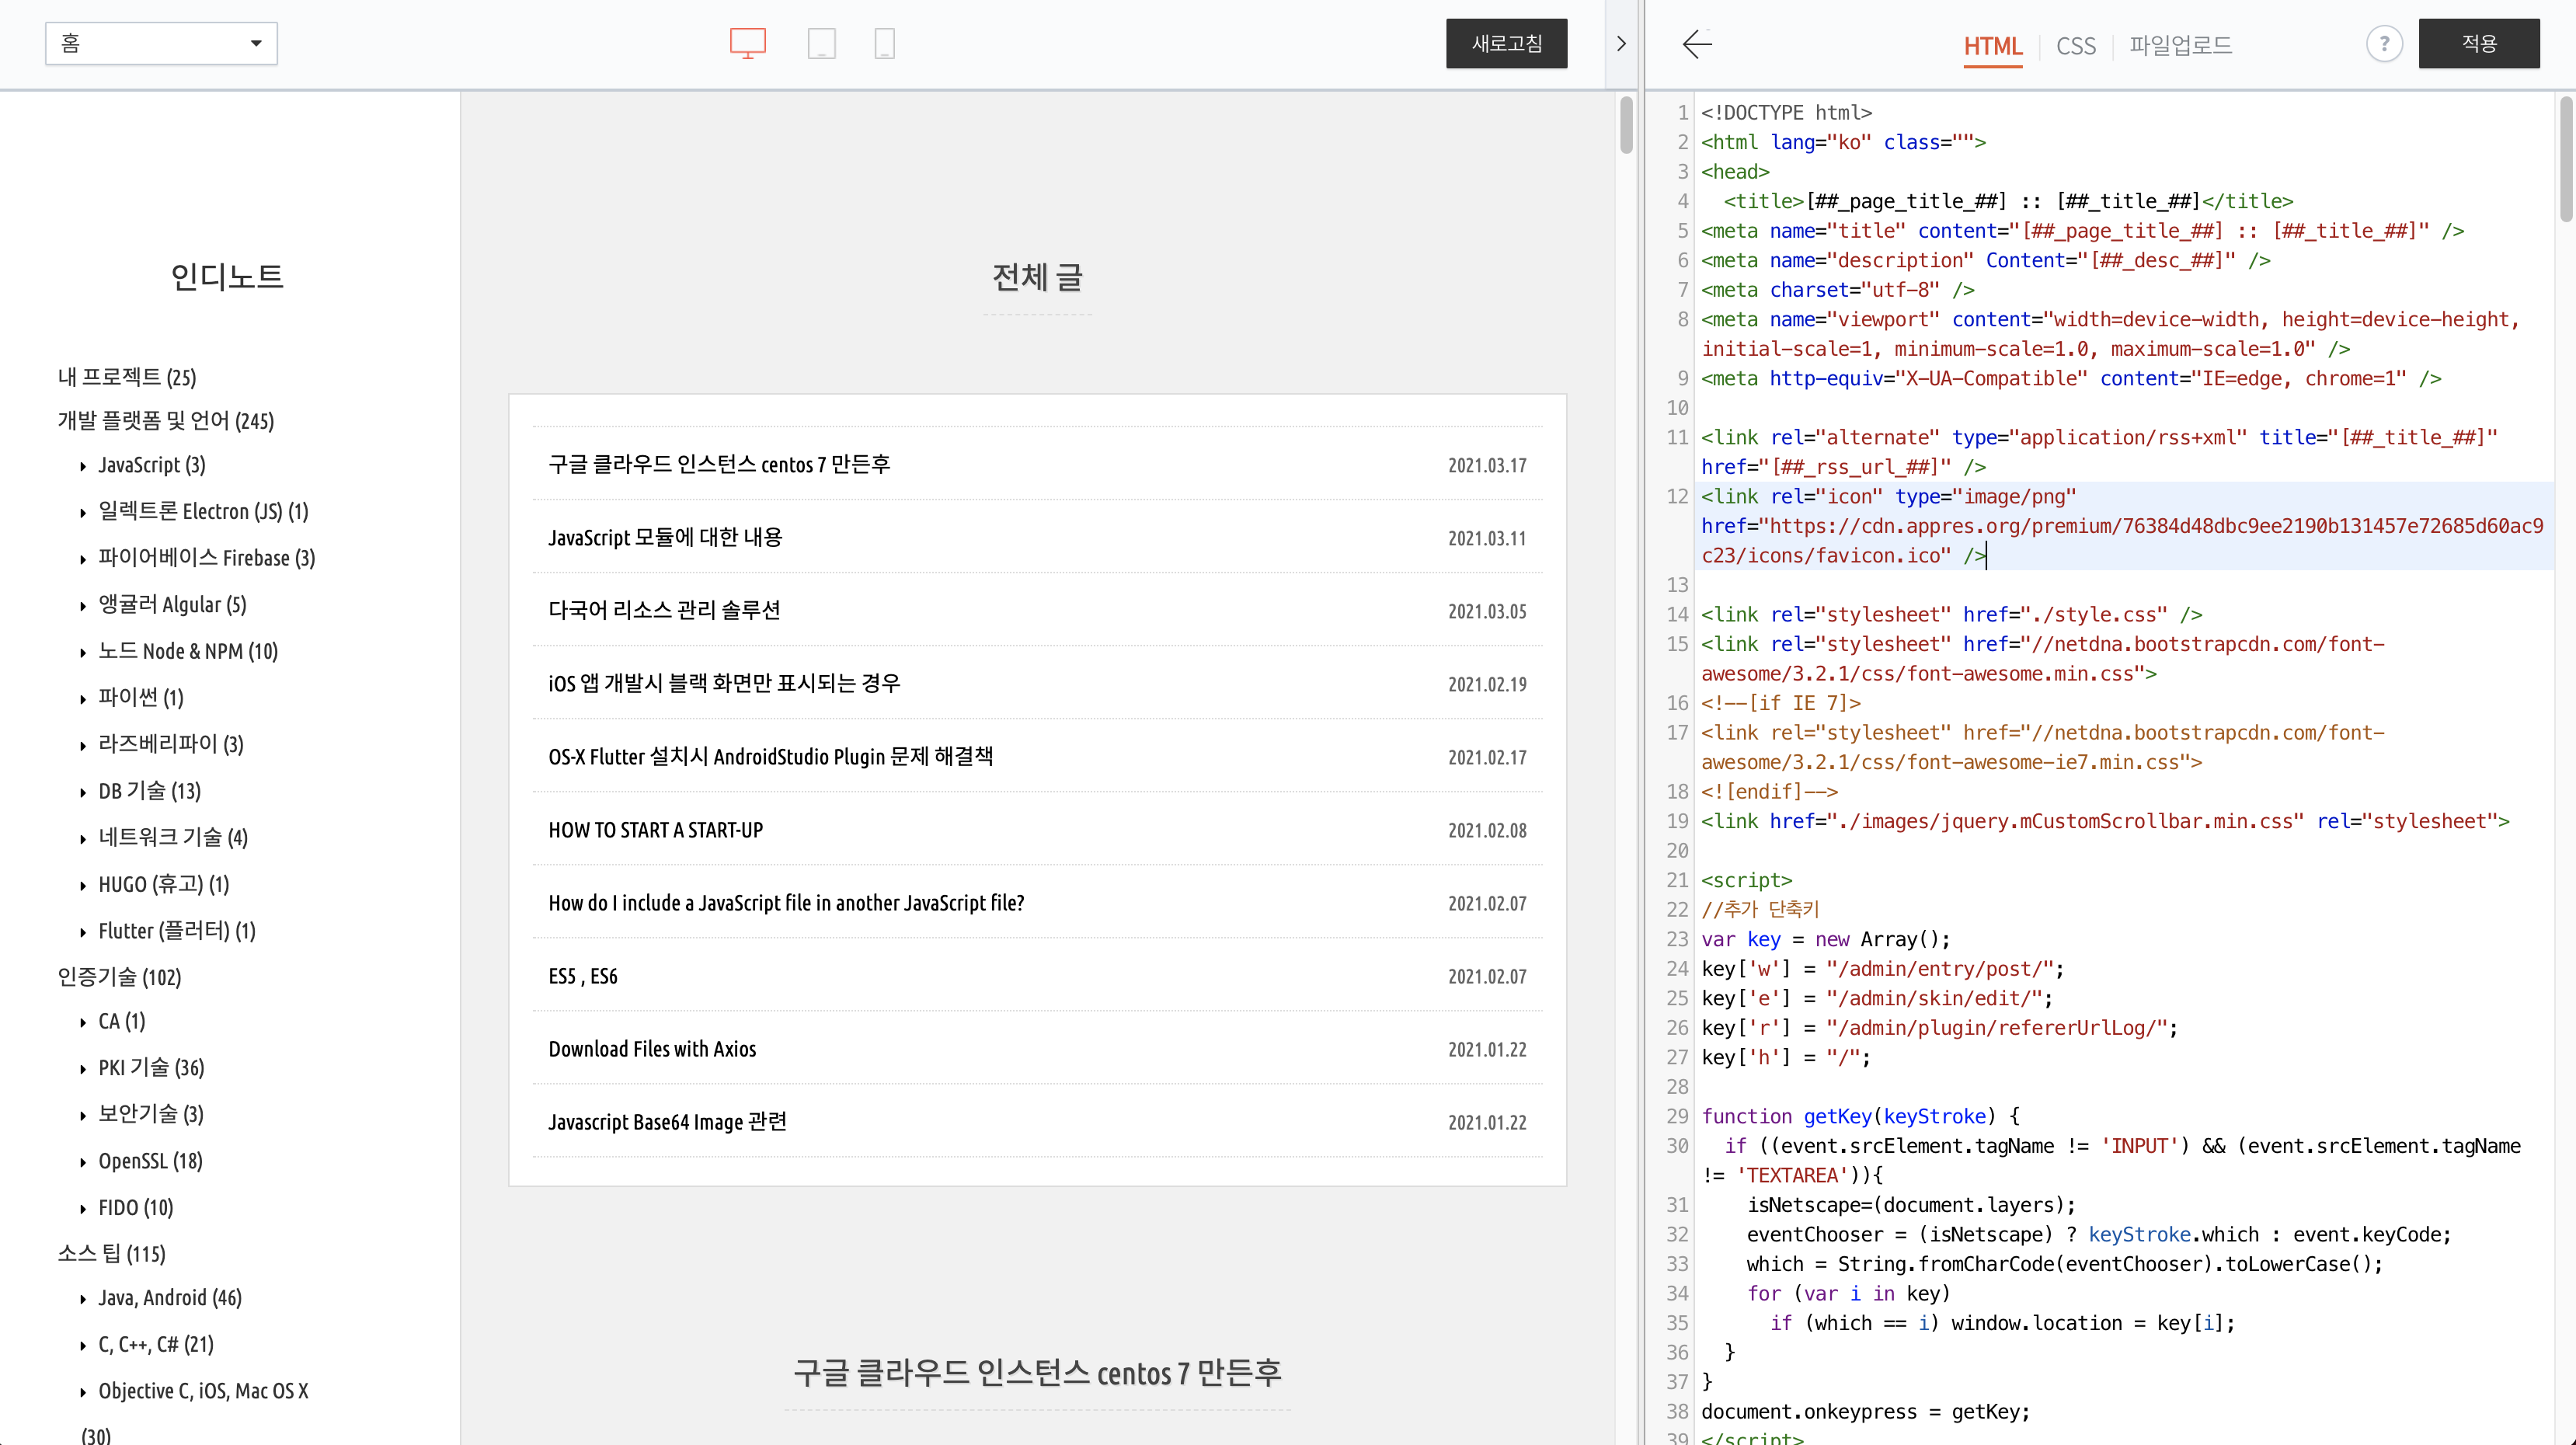The image size is (2576, 1445).
Task: Switch to the CSS tab
Action: [x=2075, y=45]
